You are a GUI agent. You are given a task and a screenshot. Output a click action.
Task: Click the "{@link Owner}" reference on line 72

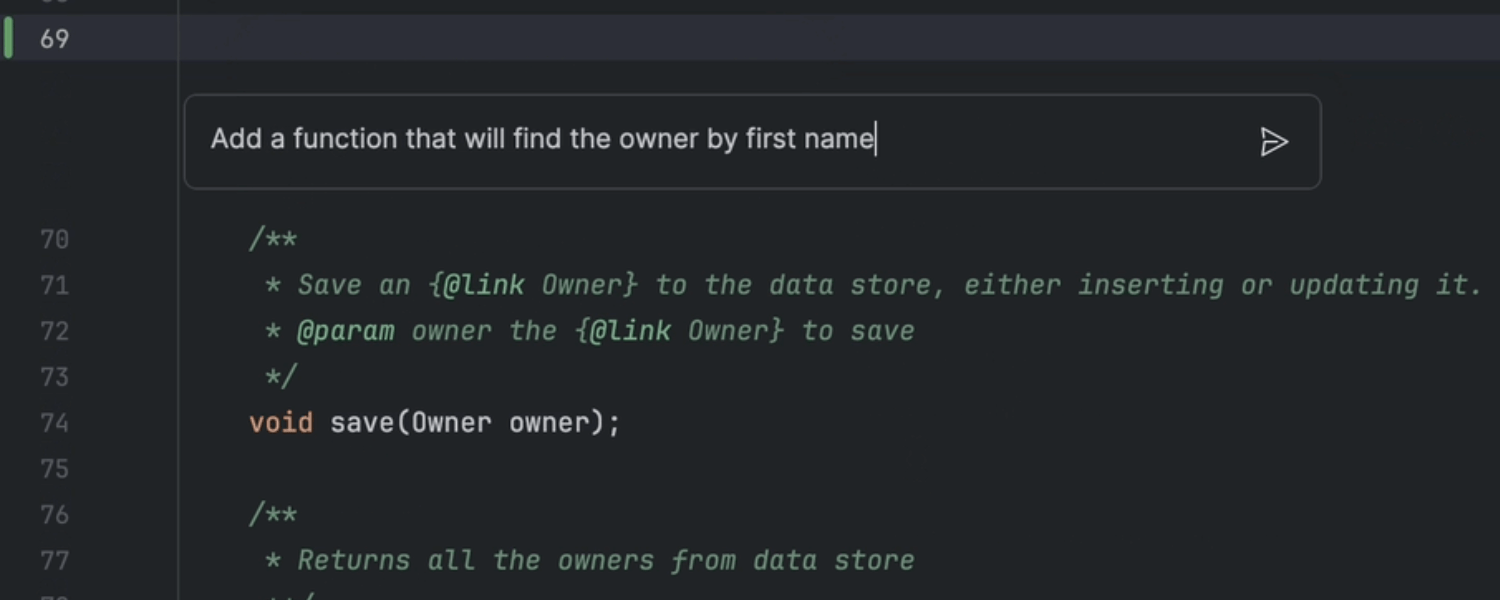tap(679, 331)
